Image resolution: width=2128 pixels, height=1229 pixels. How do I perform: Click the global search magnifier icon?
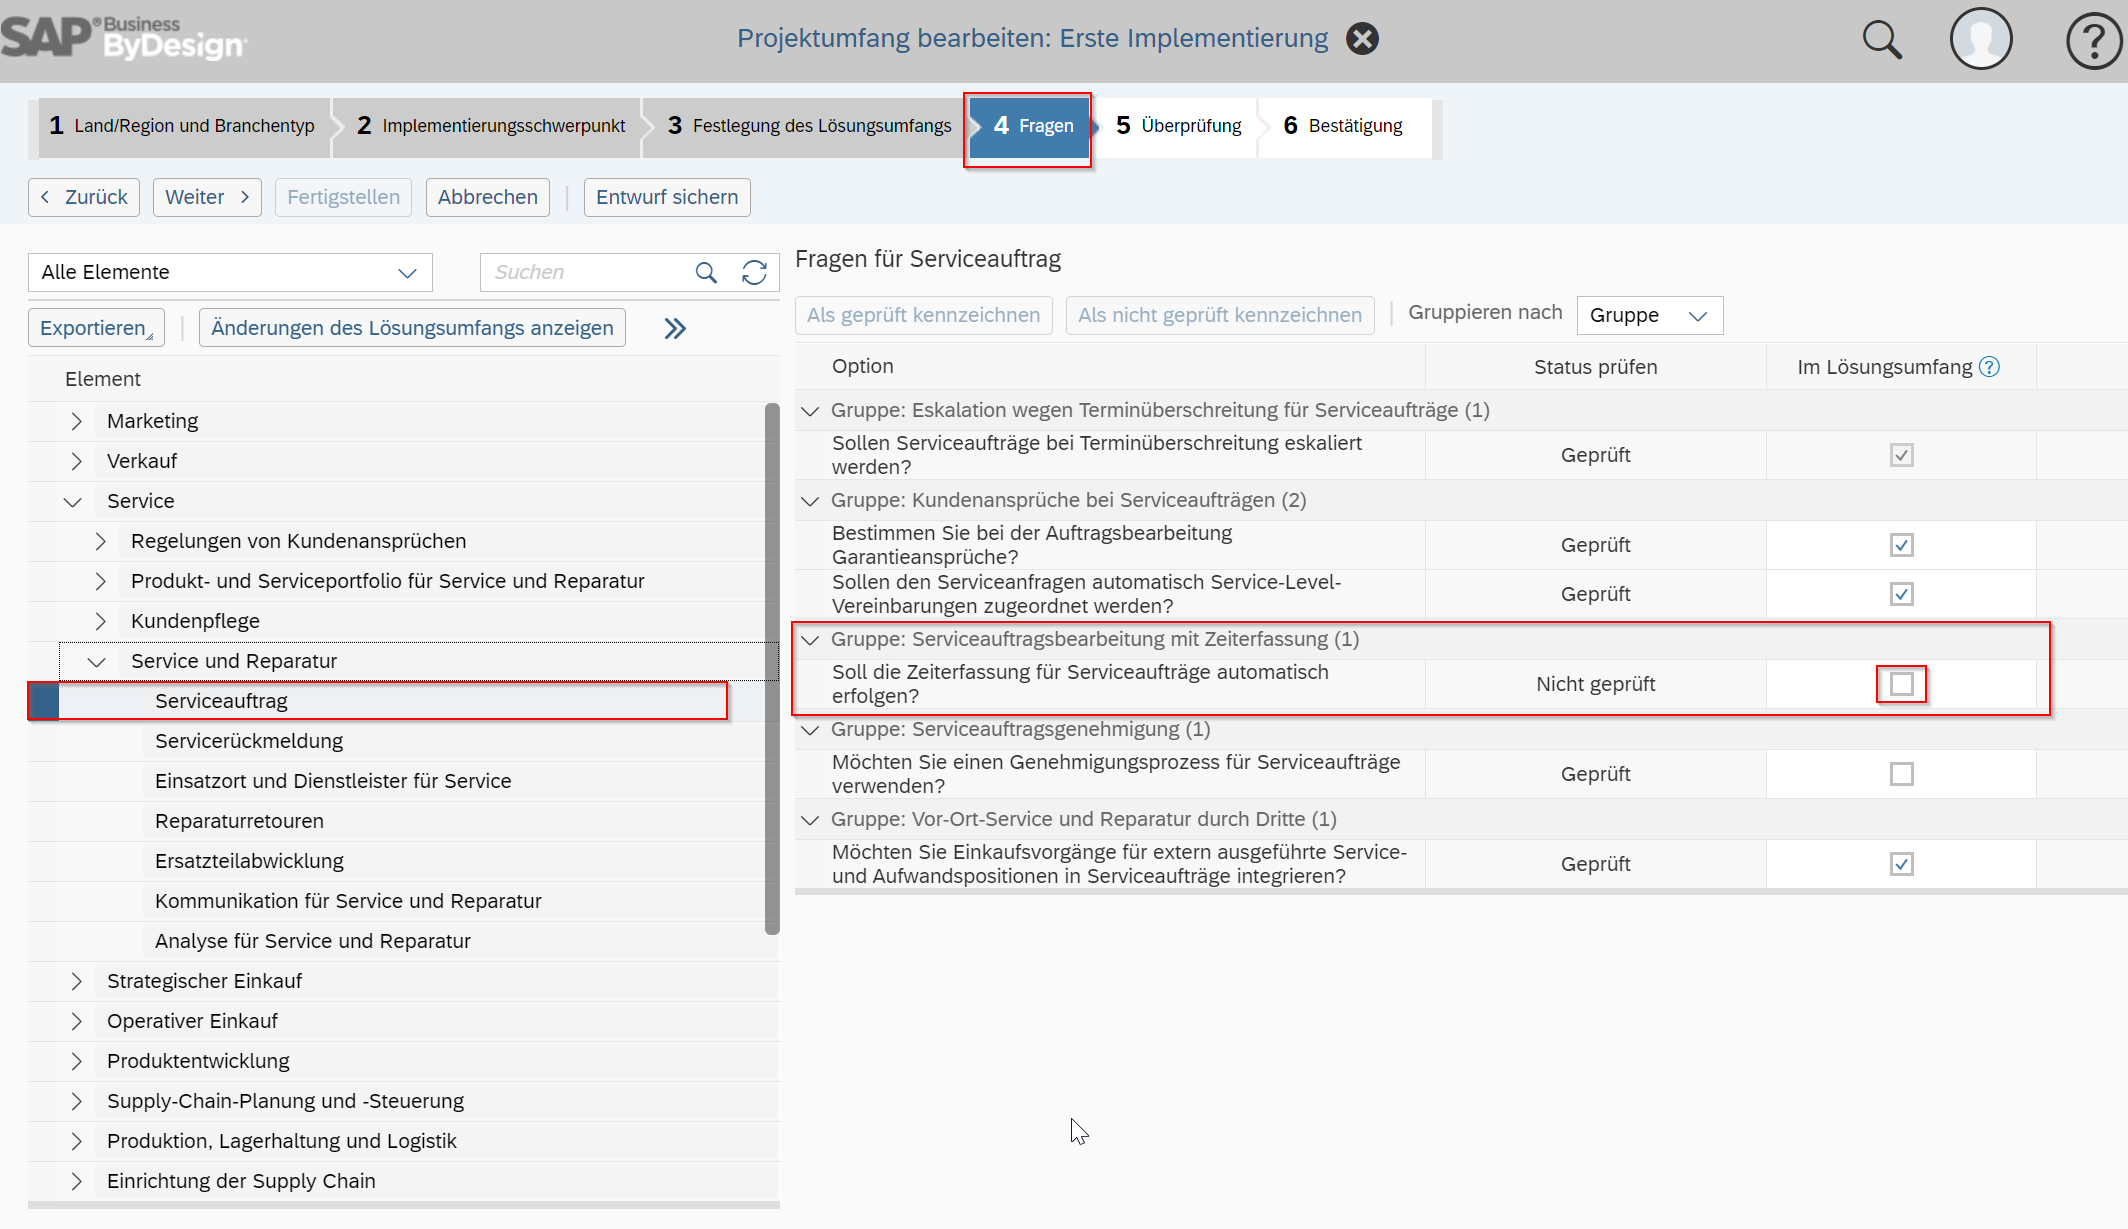coord(1881,40)
